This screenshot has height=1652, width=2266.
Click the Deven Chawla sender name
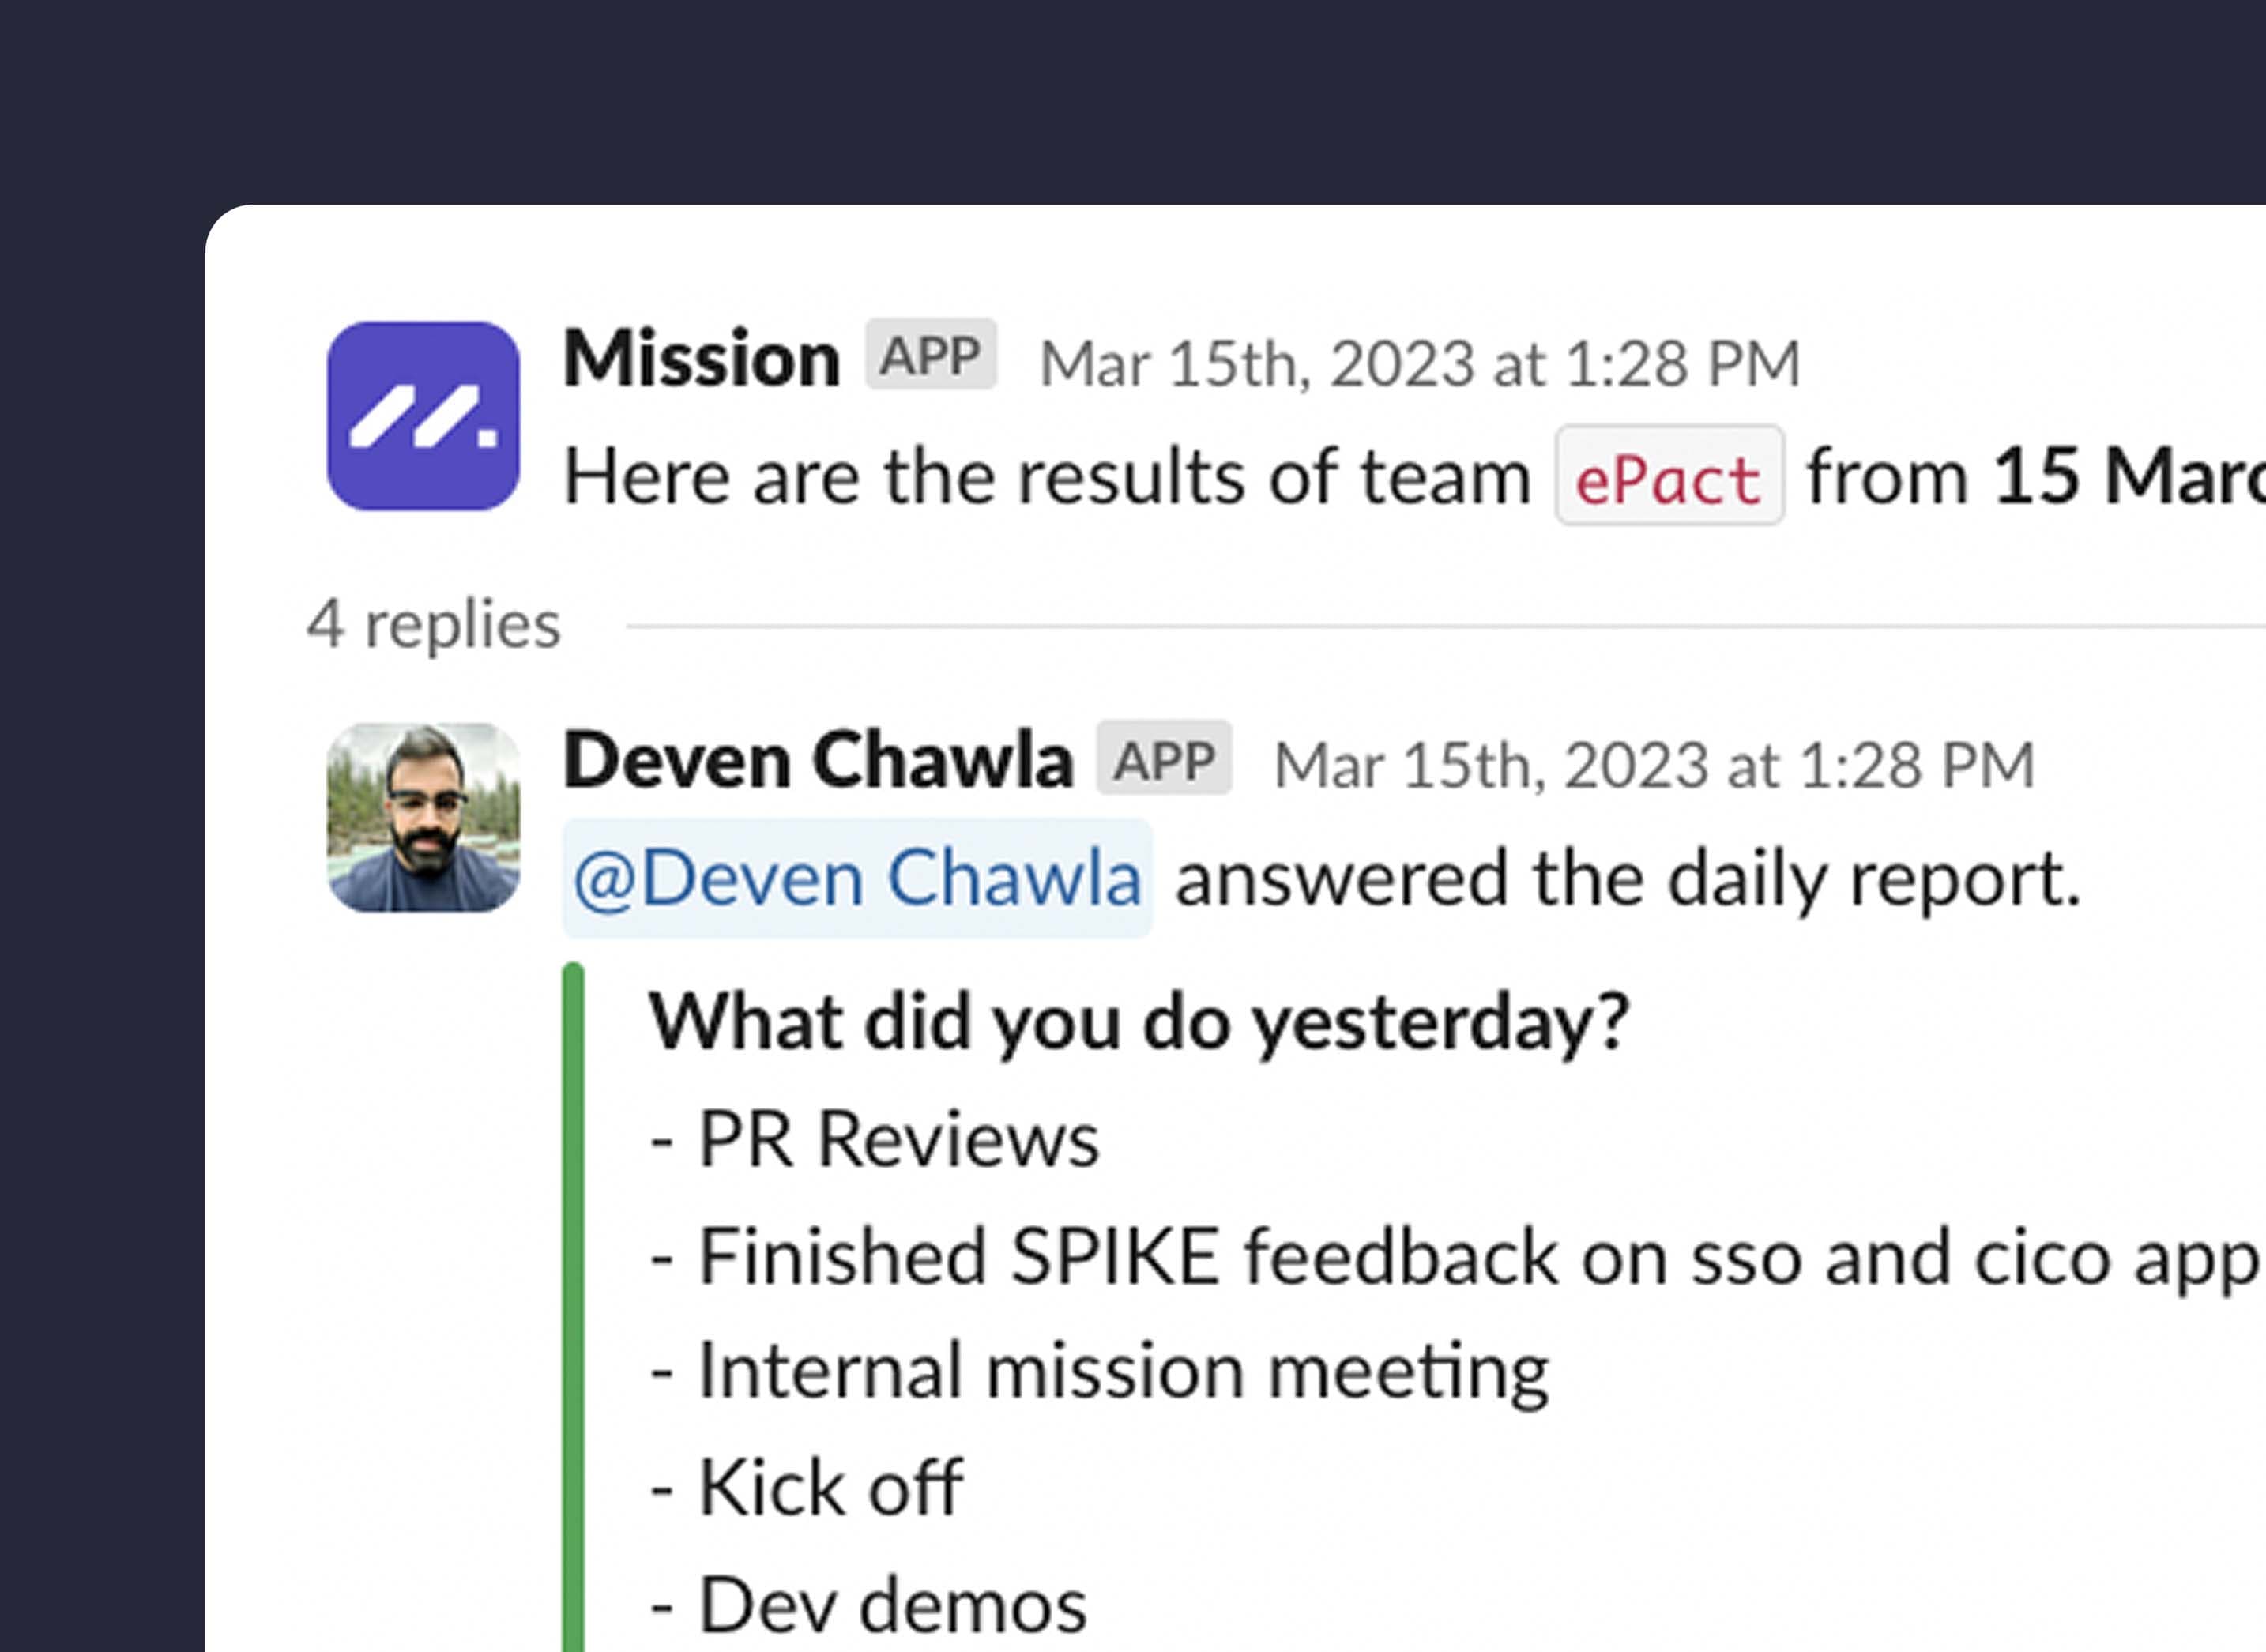pos(818,761)
